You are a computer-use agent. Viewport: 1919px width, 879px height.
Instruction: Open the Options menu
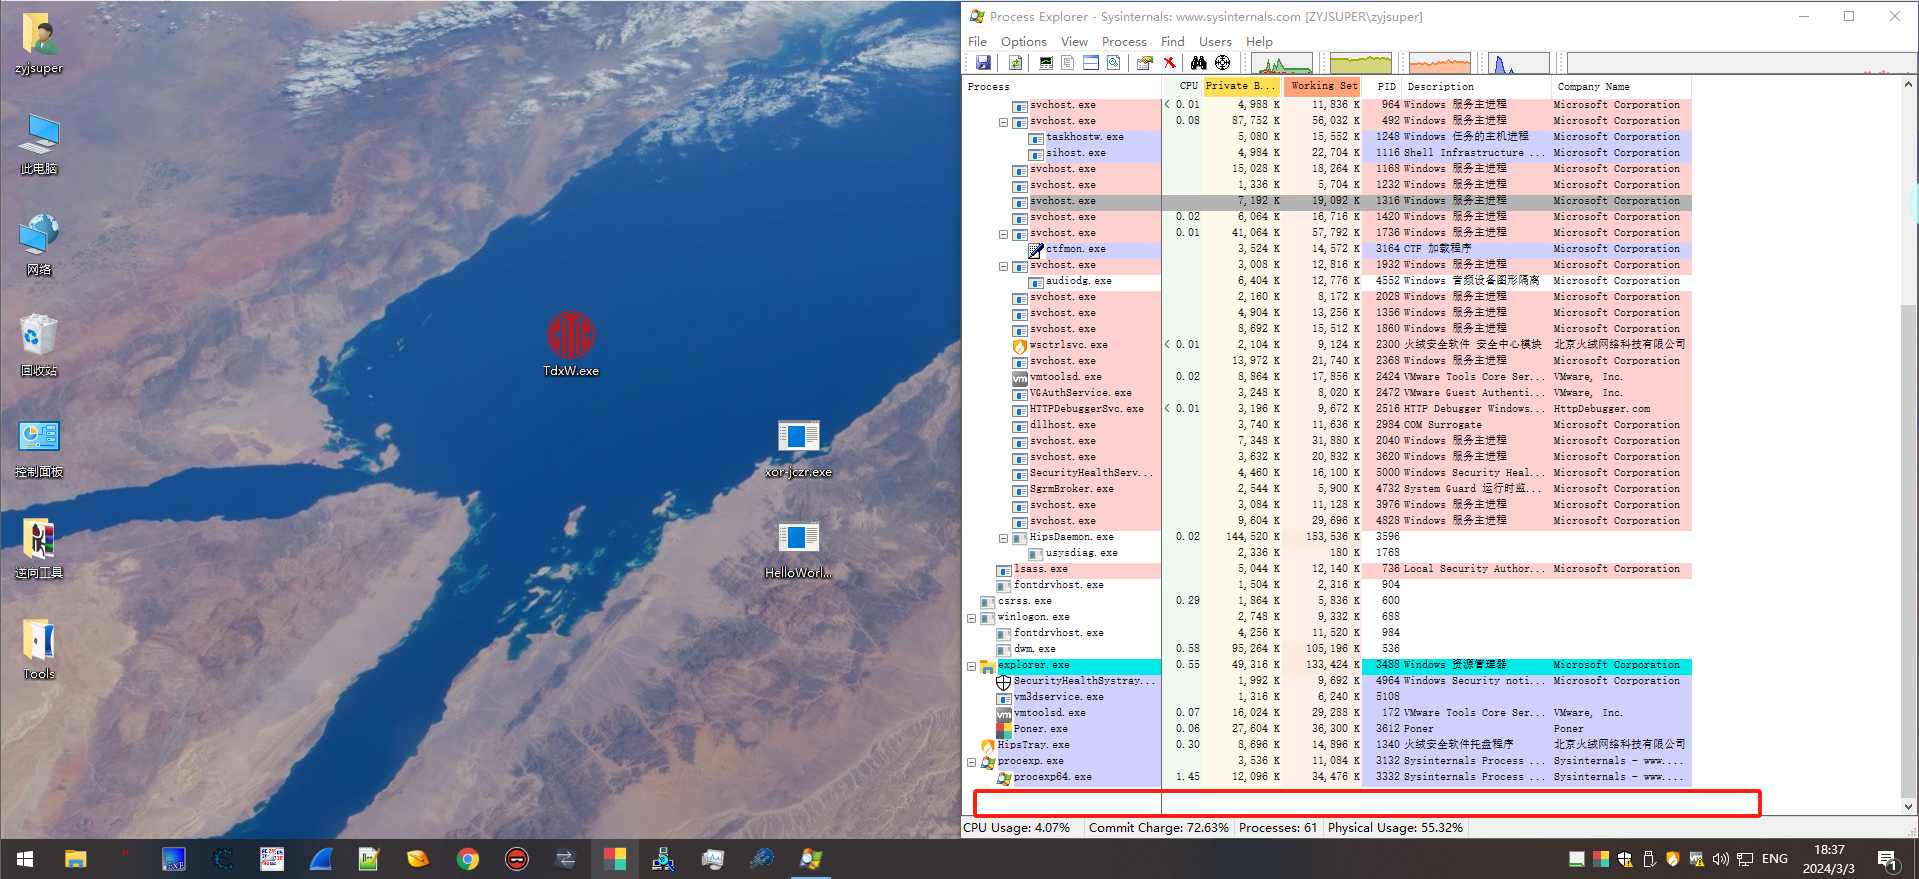[1023, 41]
